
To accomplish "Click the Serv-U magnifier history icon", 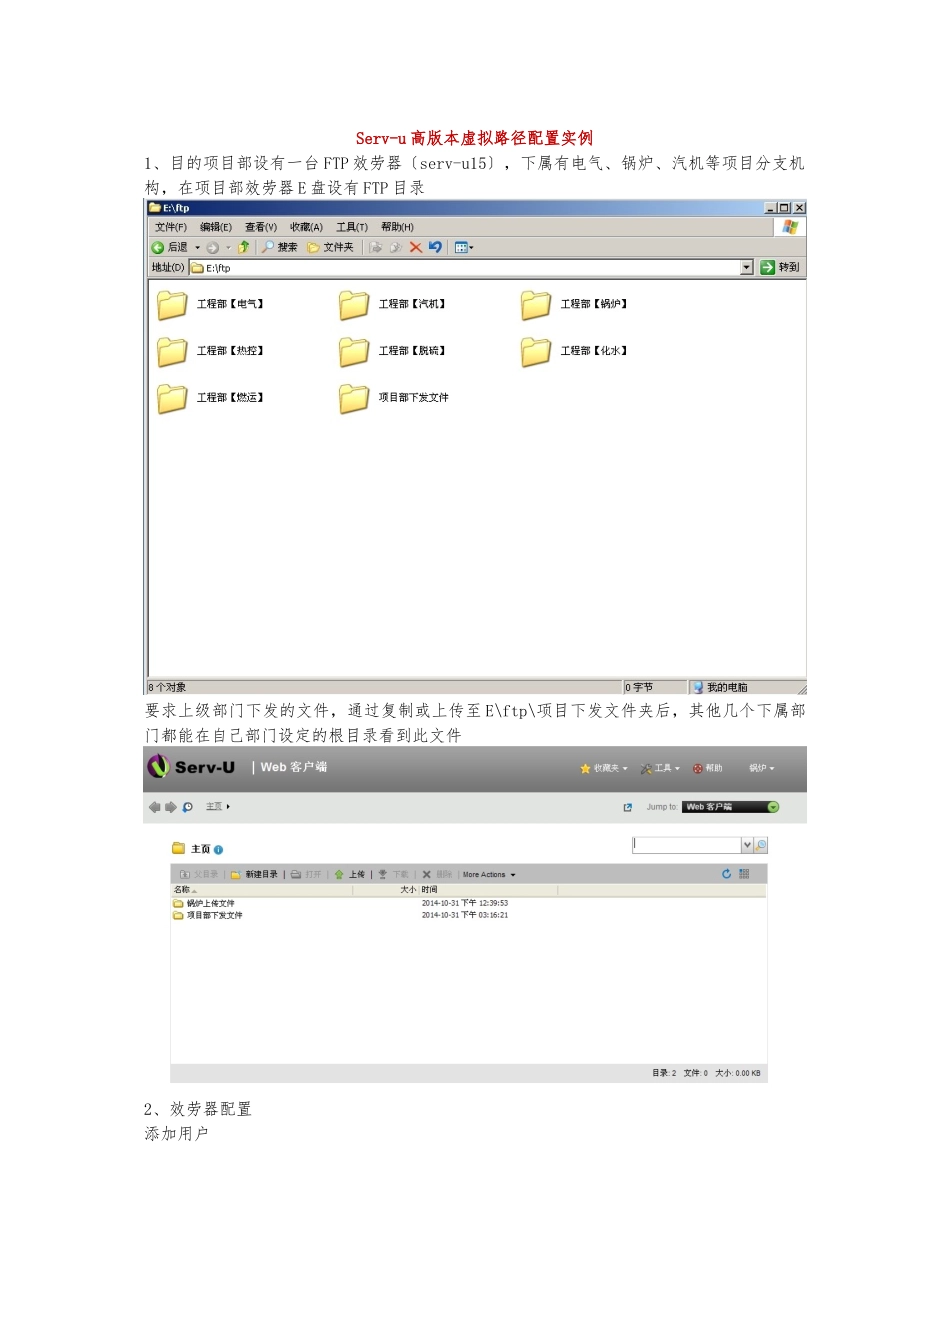I will coord(187,807).
